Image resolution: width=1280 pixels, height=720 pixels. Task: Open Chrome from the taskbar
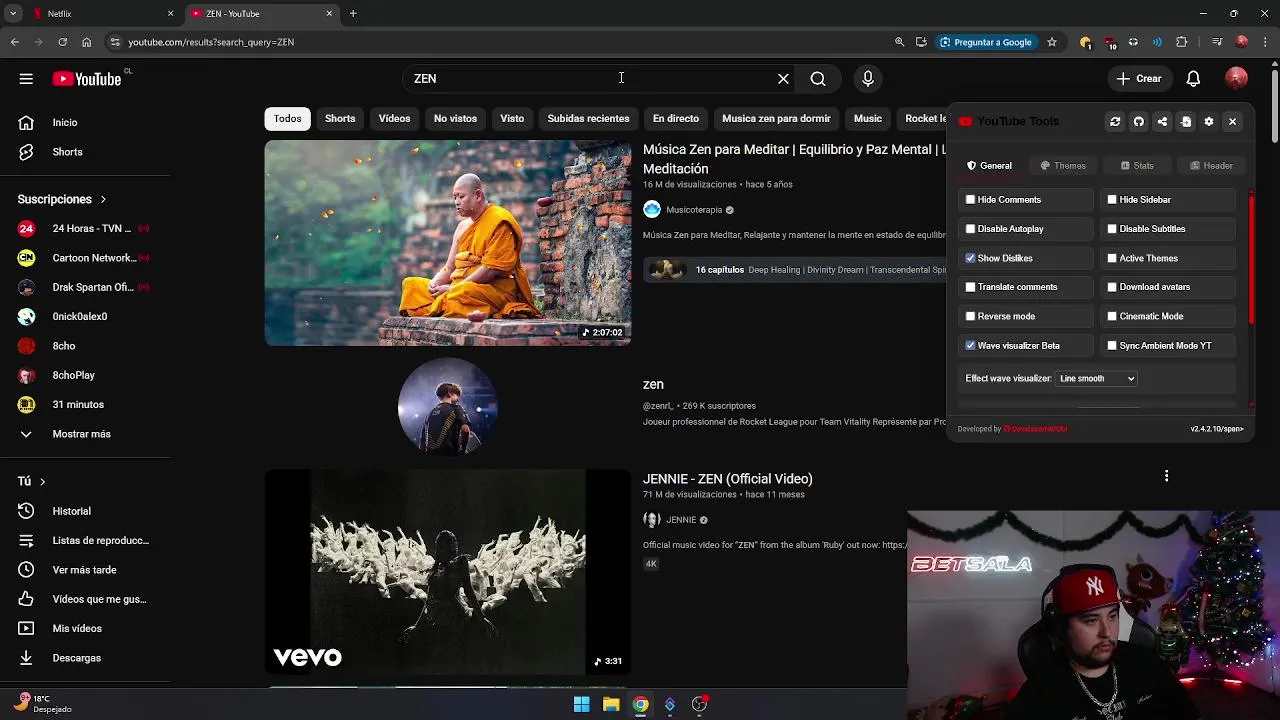pyautogui.click(x=640, y=704)
